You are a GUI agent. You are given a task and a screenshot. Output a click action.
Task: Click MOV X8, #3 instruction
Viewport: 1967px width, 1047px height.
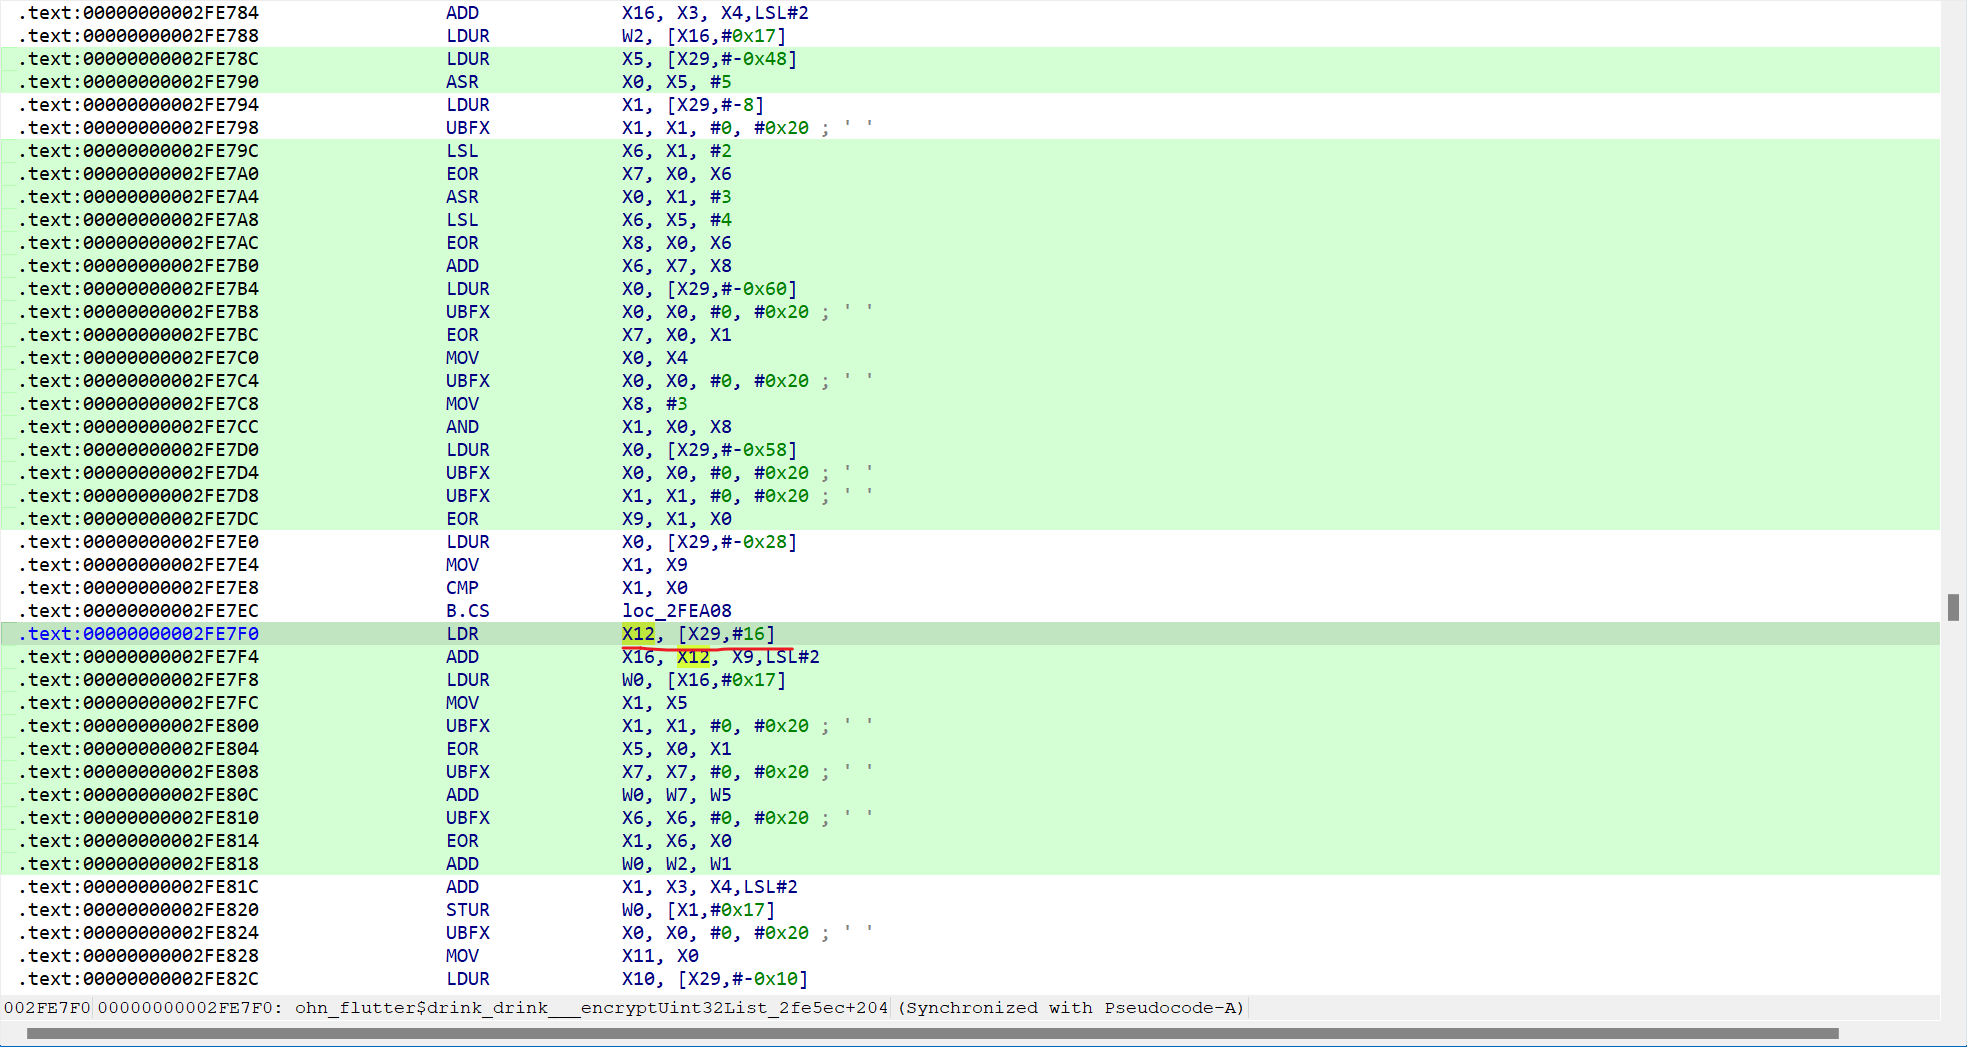(567, 404)
